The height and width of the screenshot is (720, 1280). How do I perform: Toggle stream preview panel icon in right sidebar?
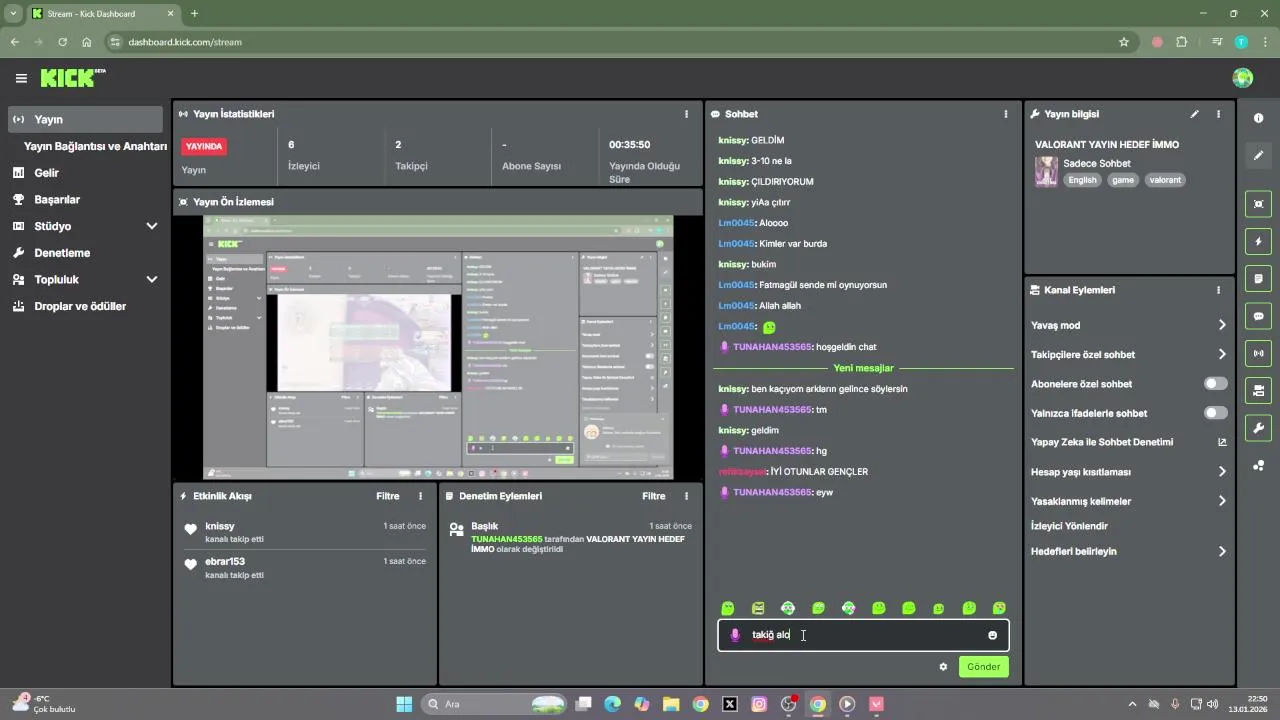(x=1258, y=204)
